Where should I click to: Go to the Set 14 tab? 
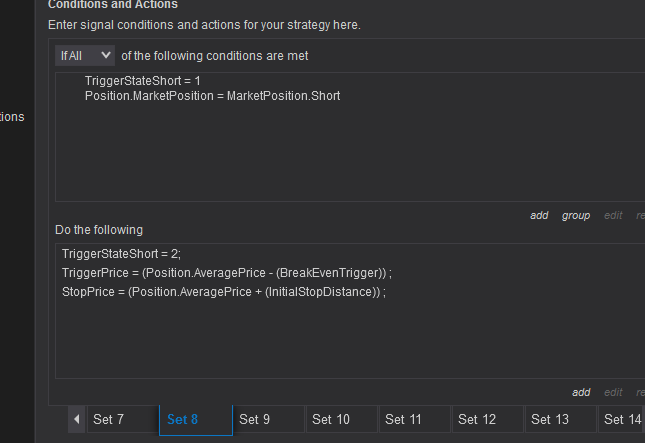(622, 420)
